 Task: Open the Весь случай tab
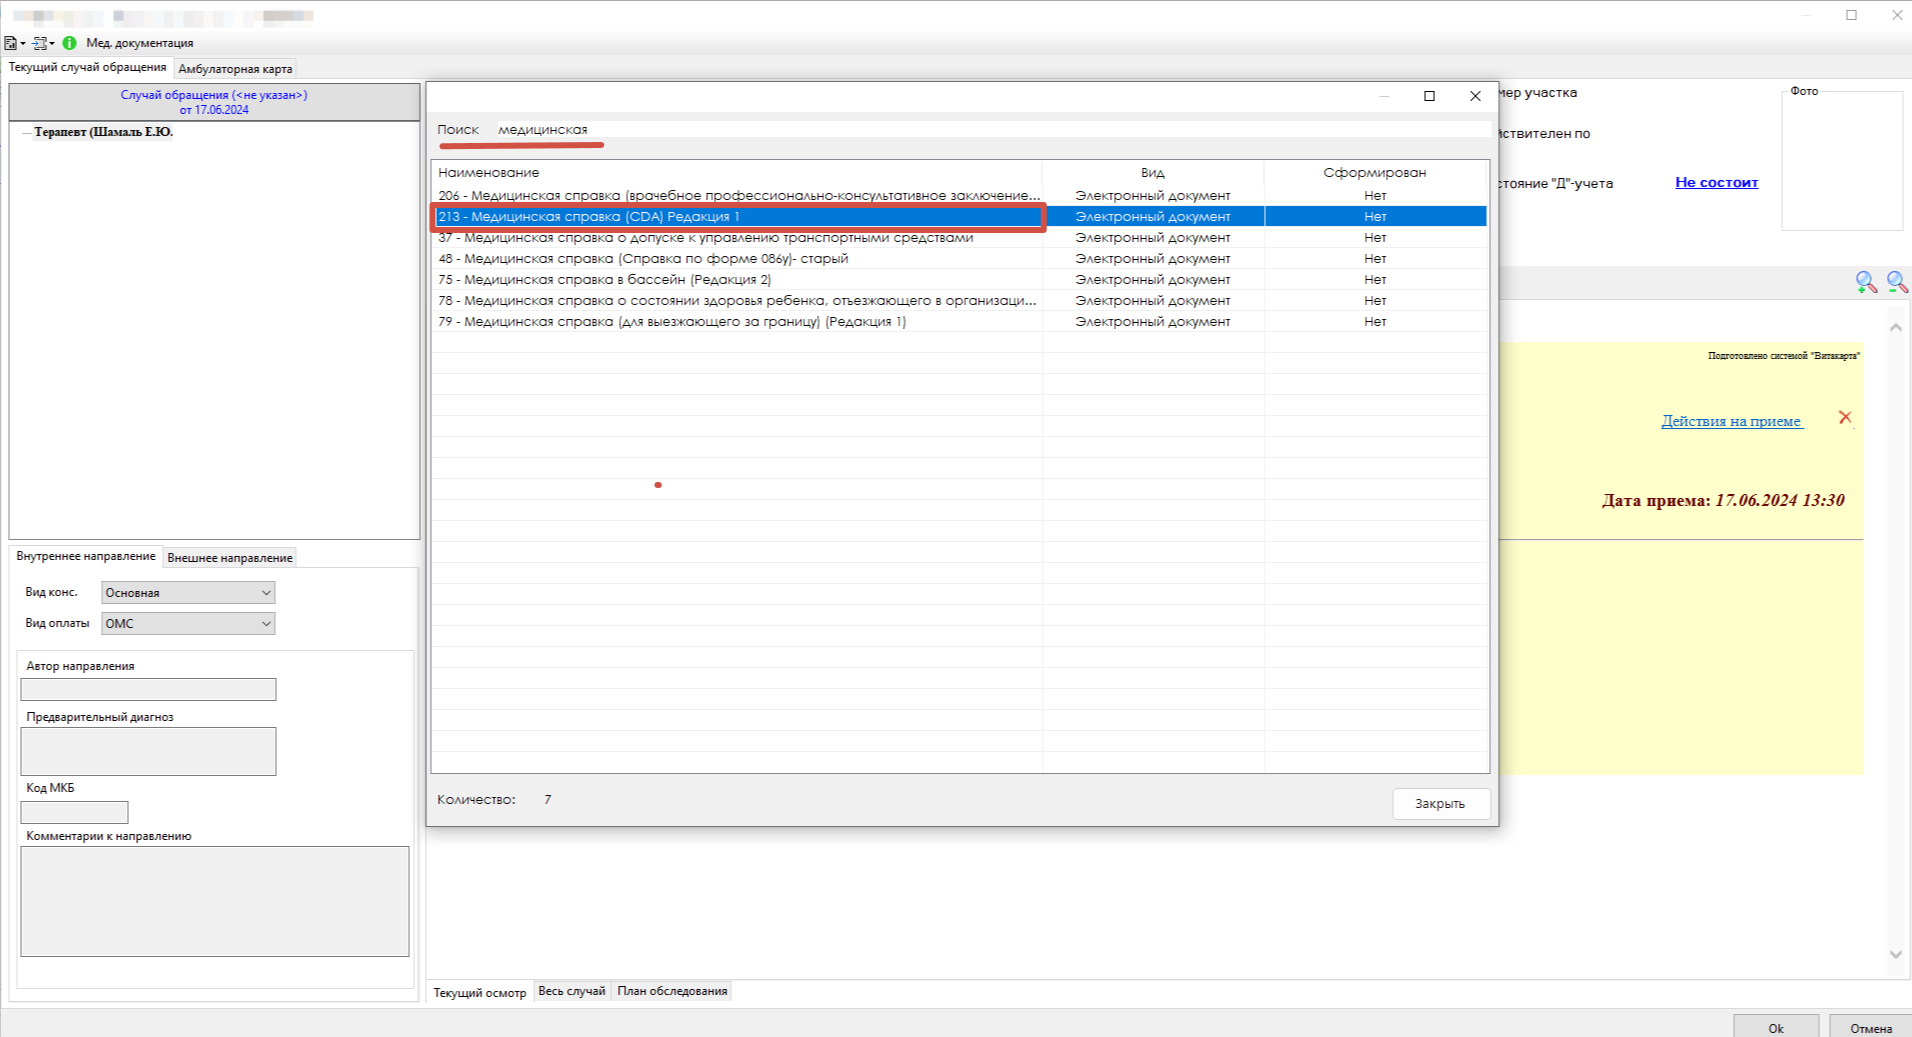572,991
